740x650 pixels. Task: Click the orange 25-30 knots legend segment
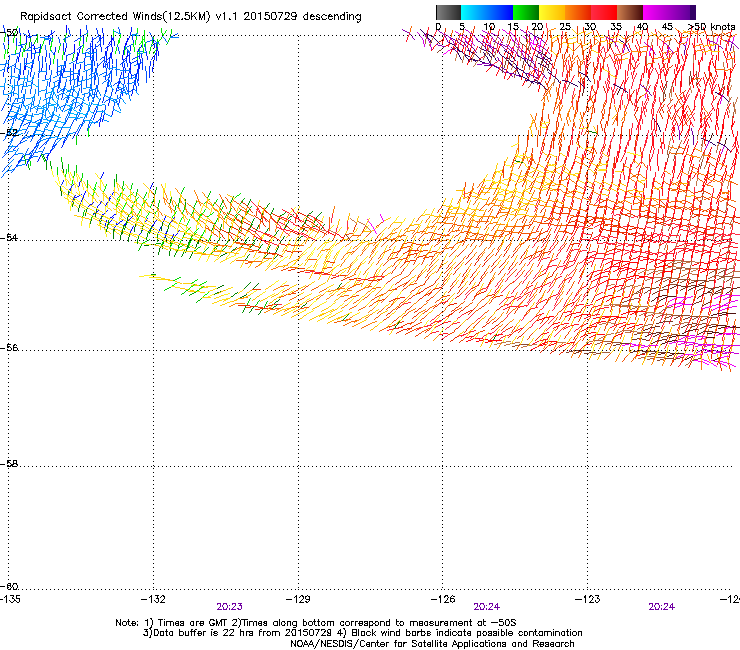578,12
